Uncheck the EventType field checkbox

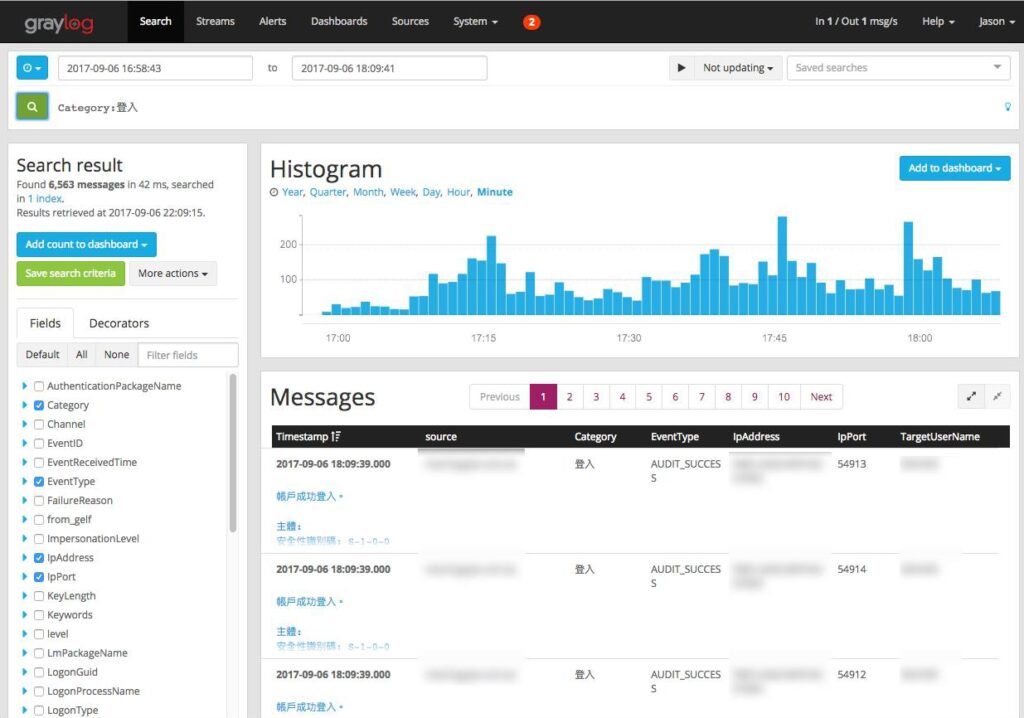39,481
